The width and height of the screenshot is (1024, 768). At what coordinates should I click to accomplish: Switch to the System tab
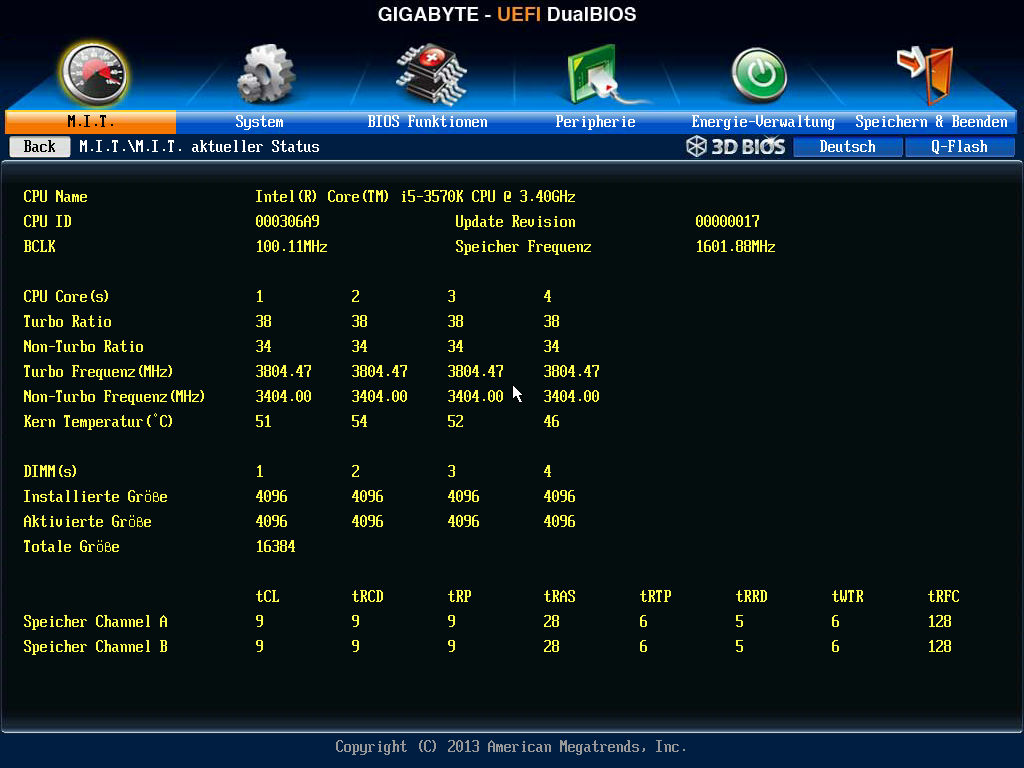point(259,121)
